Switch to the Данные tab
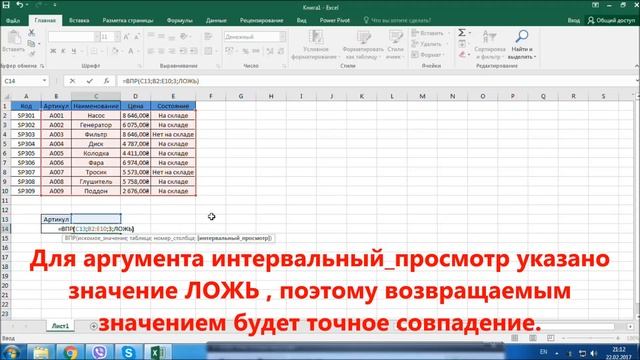The width and height of the screenshot is (640, 360). coord(216,20)
